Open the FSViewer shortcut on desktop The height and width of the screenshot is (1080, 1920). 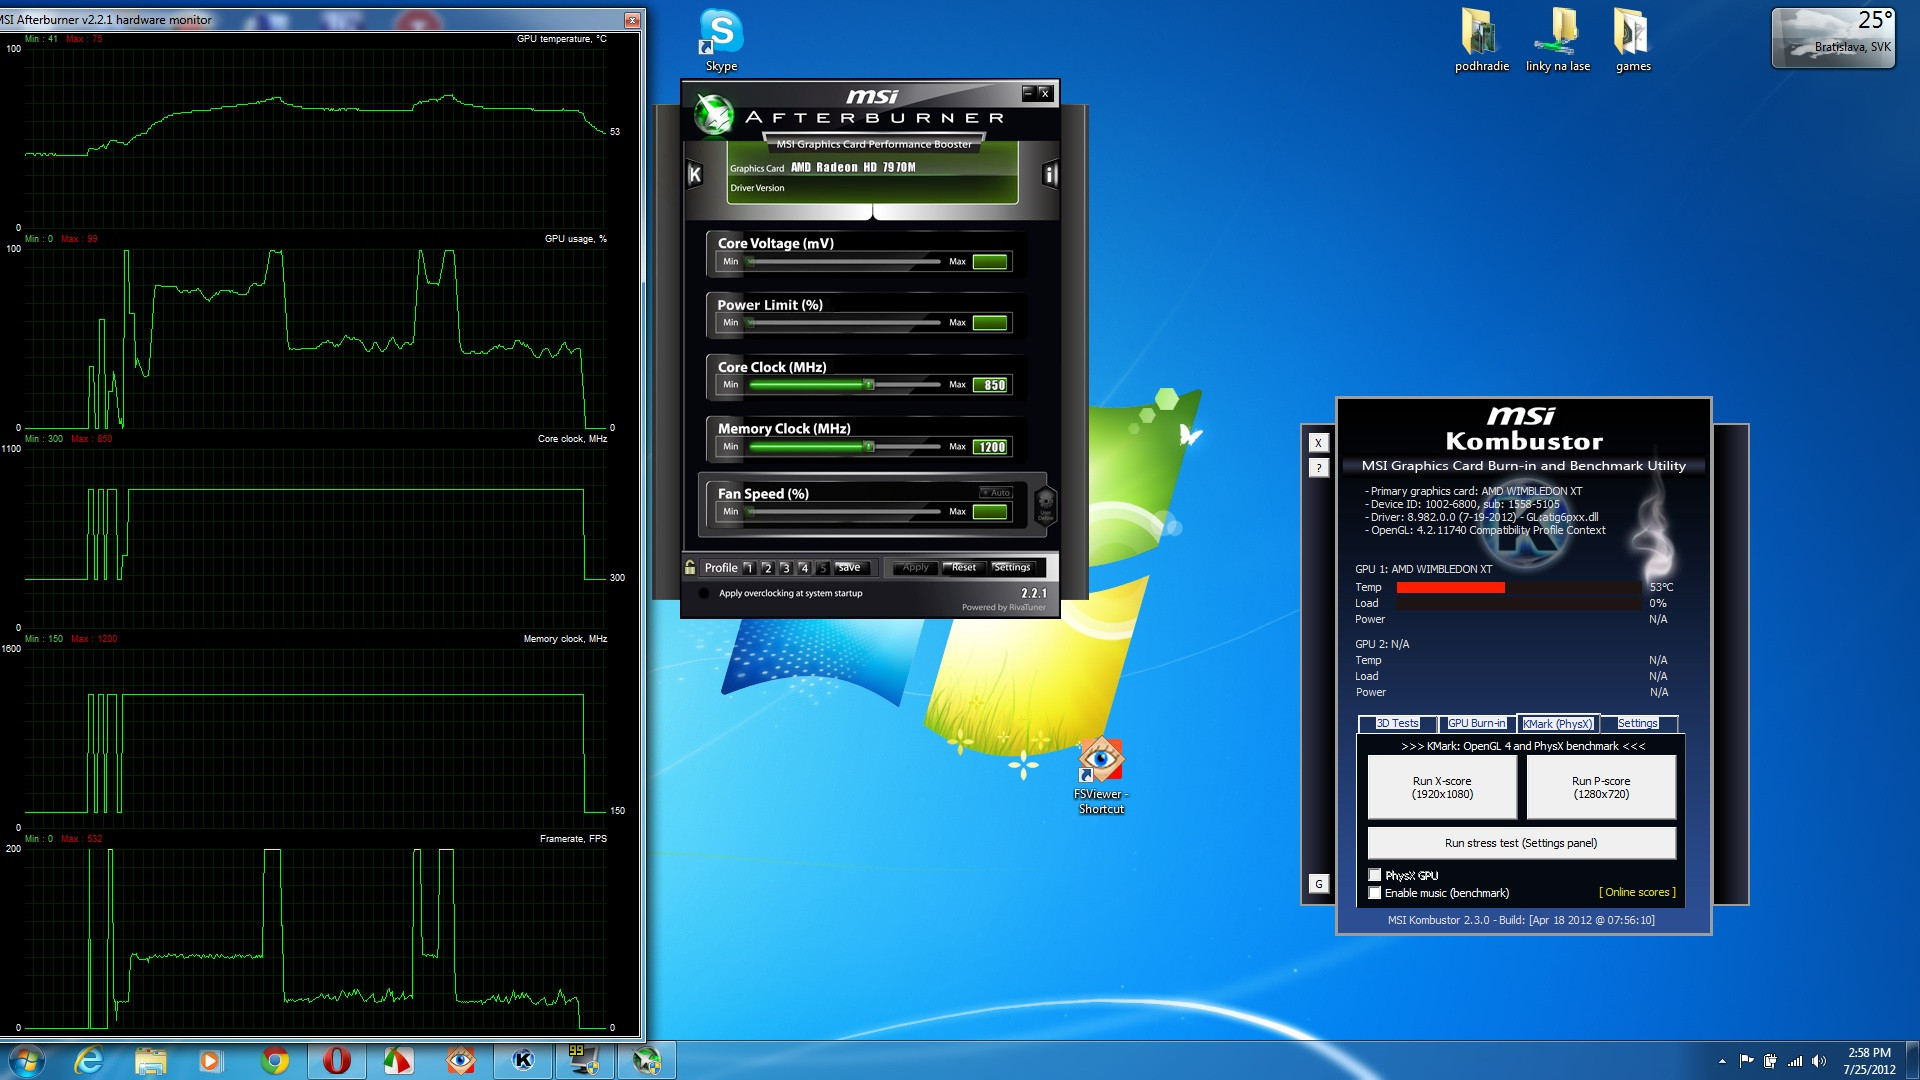tap(1101, 776)
